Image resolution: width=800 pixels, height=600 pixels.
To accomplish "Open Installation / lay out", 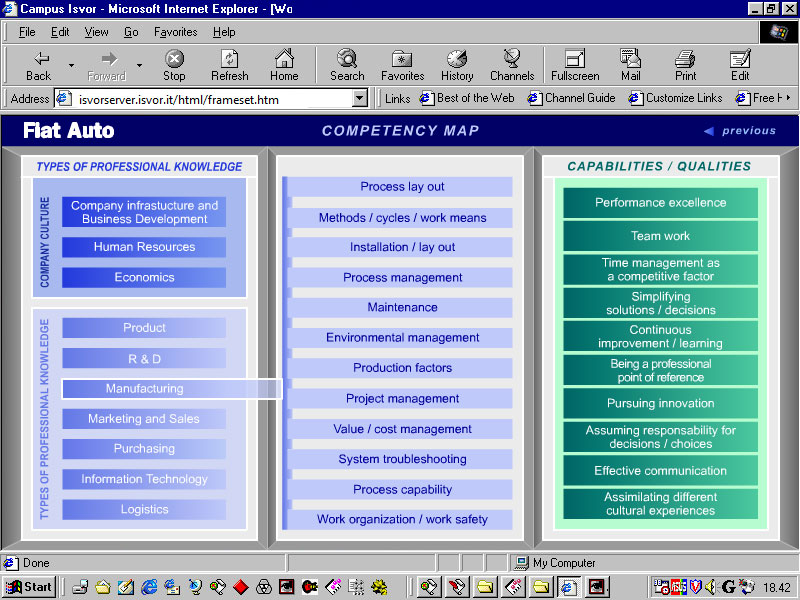I will (x=402, y=247).
